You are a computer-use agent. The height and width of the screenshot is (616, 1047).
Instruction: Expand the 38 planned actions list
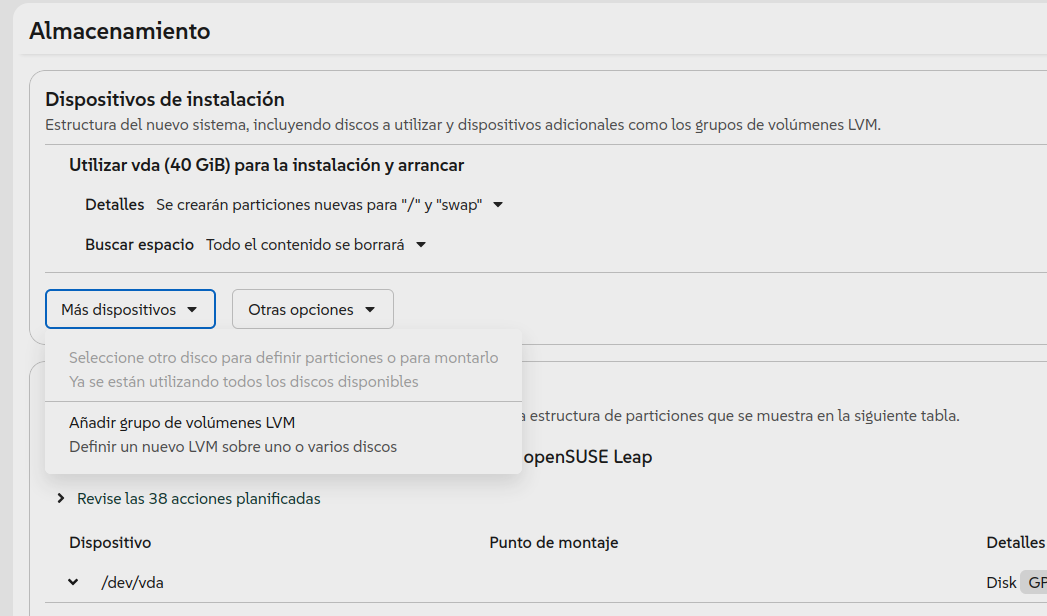tap(198, 498)
